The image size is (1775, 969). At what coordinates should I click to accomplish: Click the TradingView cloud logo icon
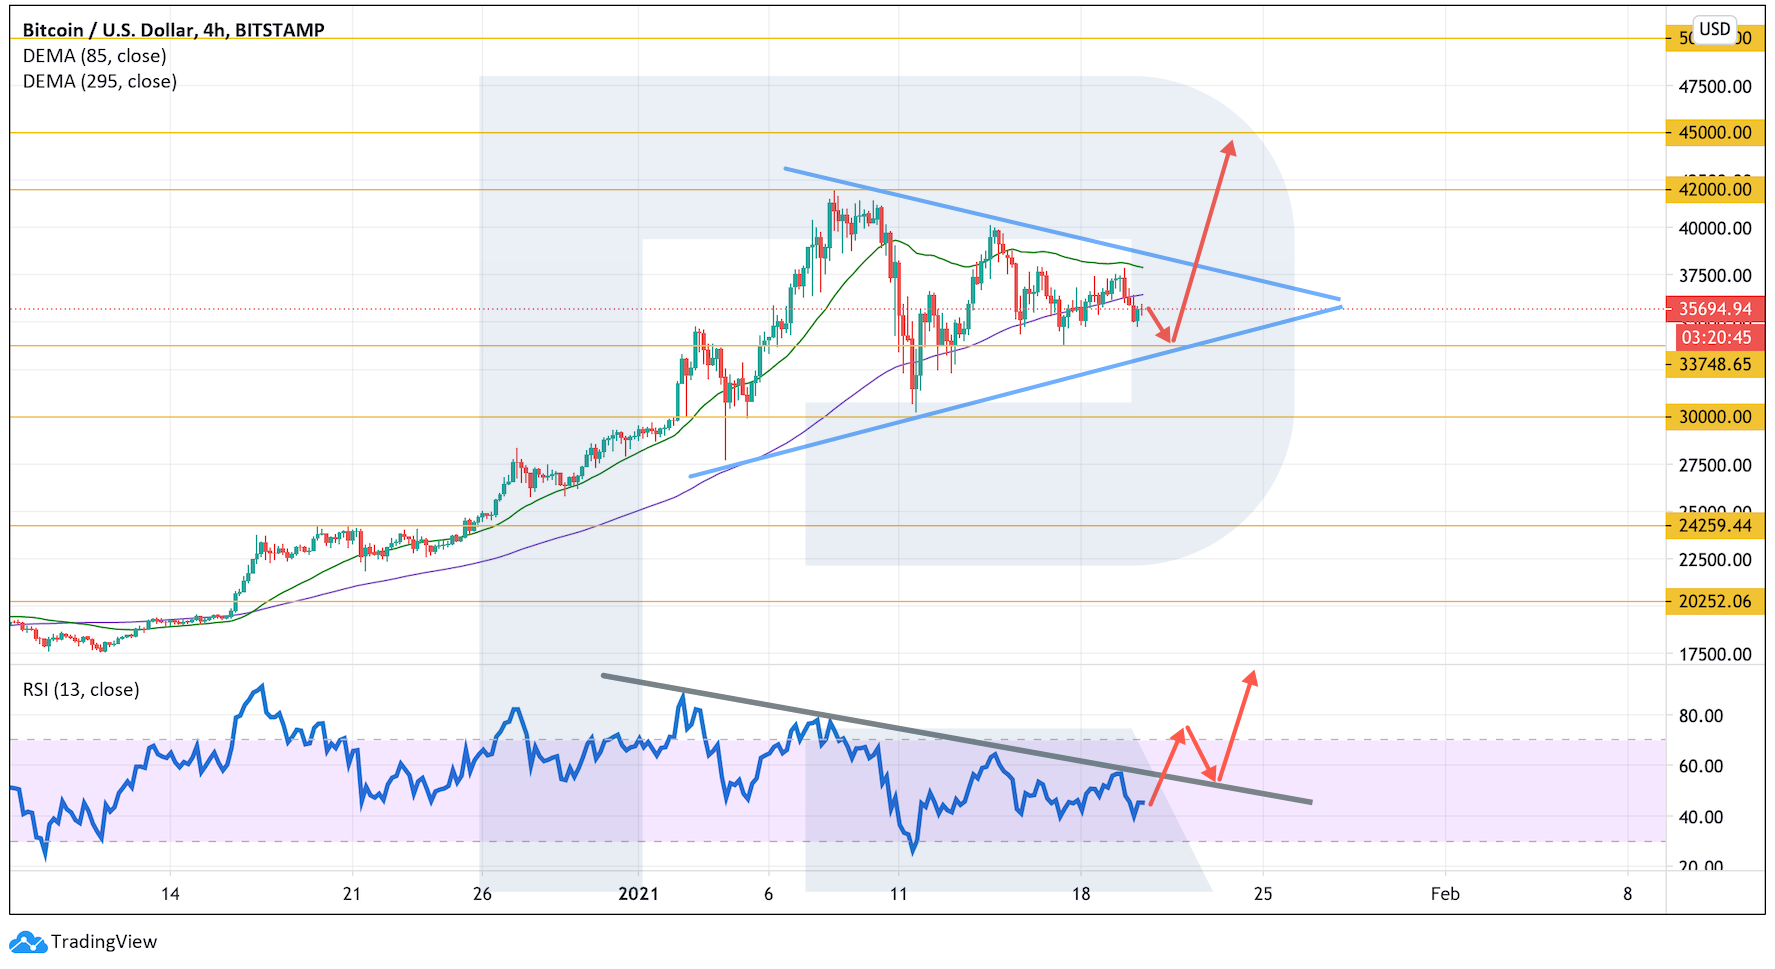click(x=27, y=942)
